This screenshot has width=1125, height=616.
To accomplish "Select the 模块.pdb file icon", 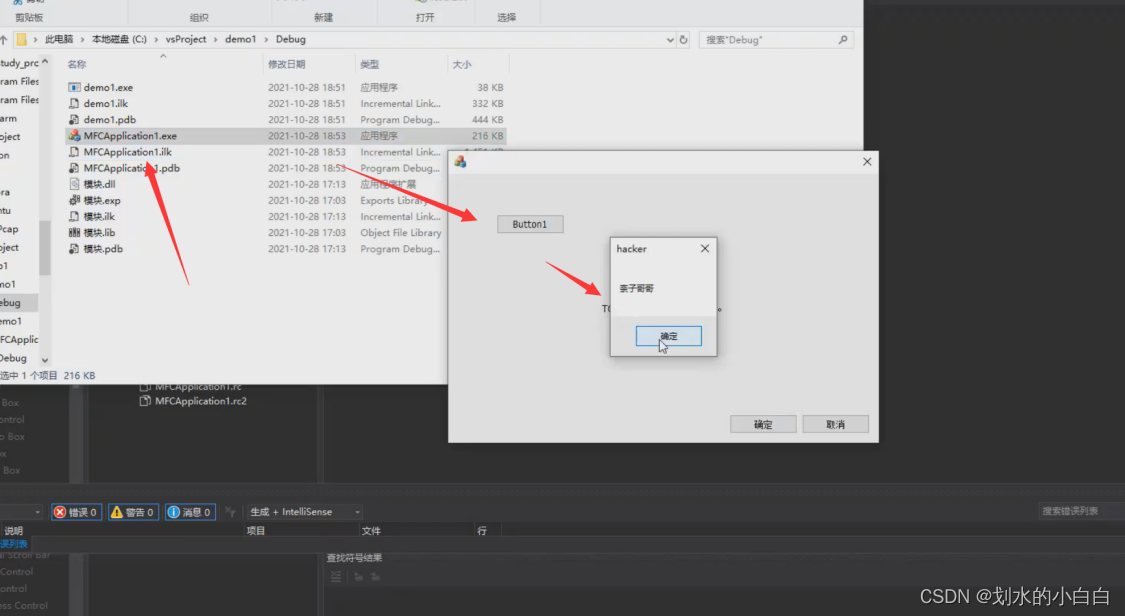I will (x=74, y=249).
